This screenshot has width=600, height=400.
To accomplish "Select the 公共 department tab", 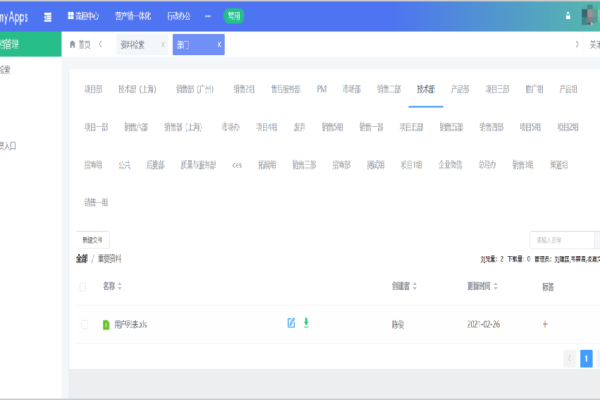I will 124,165.
